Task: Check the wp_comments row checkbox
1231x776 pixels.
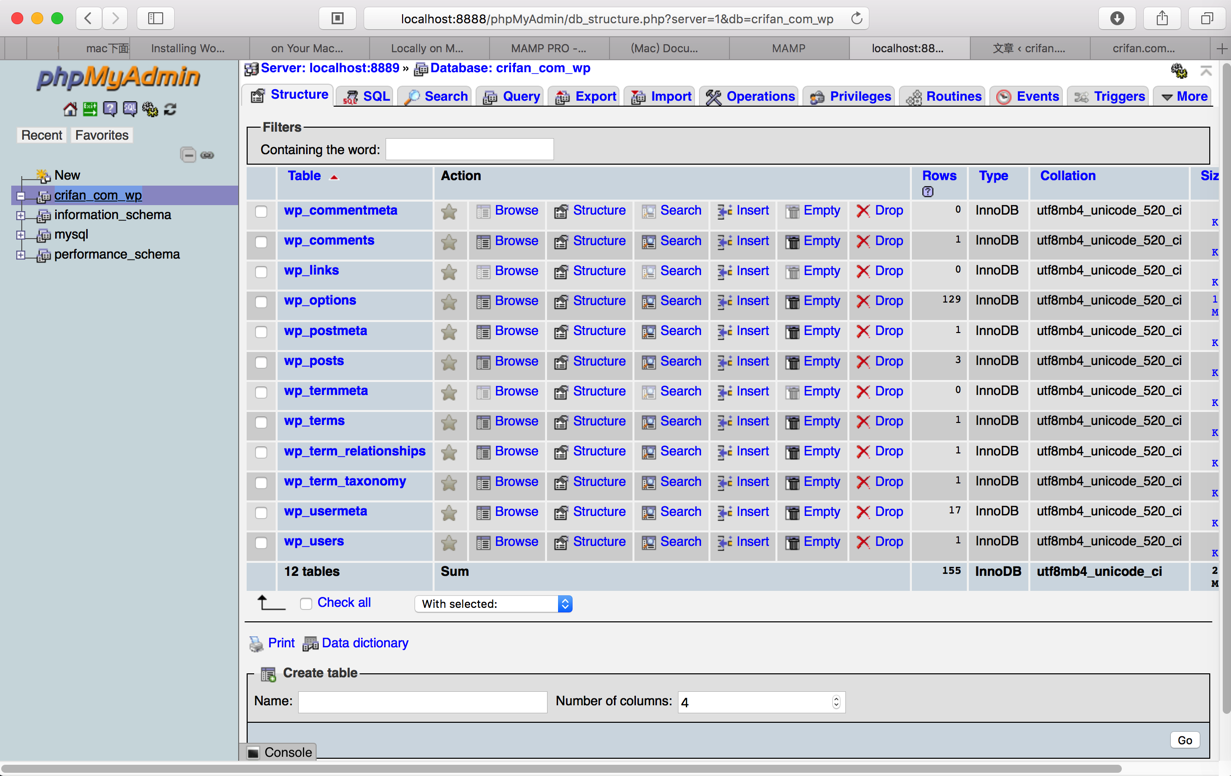Action: [261, 242]
